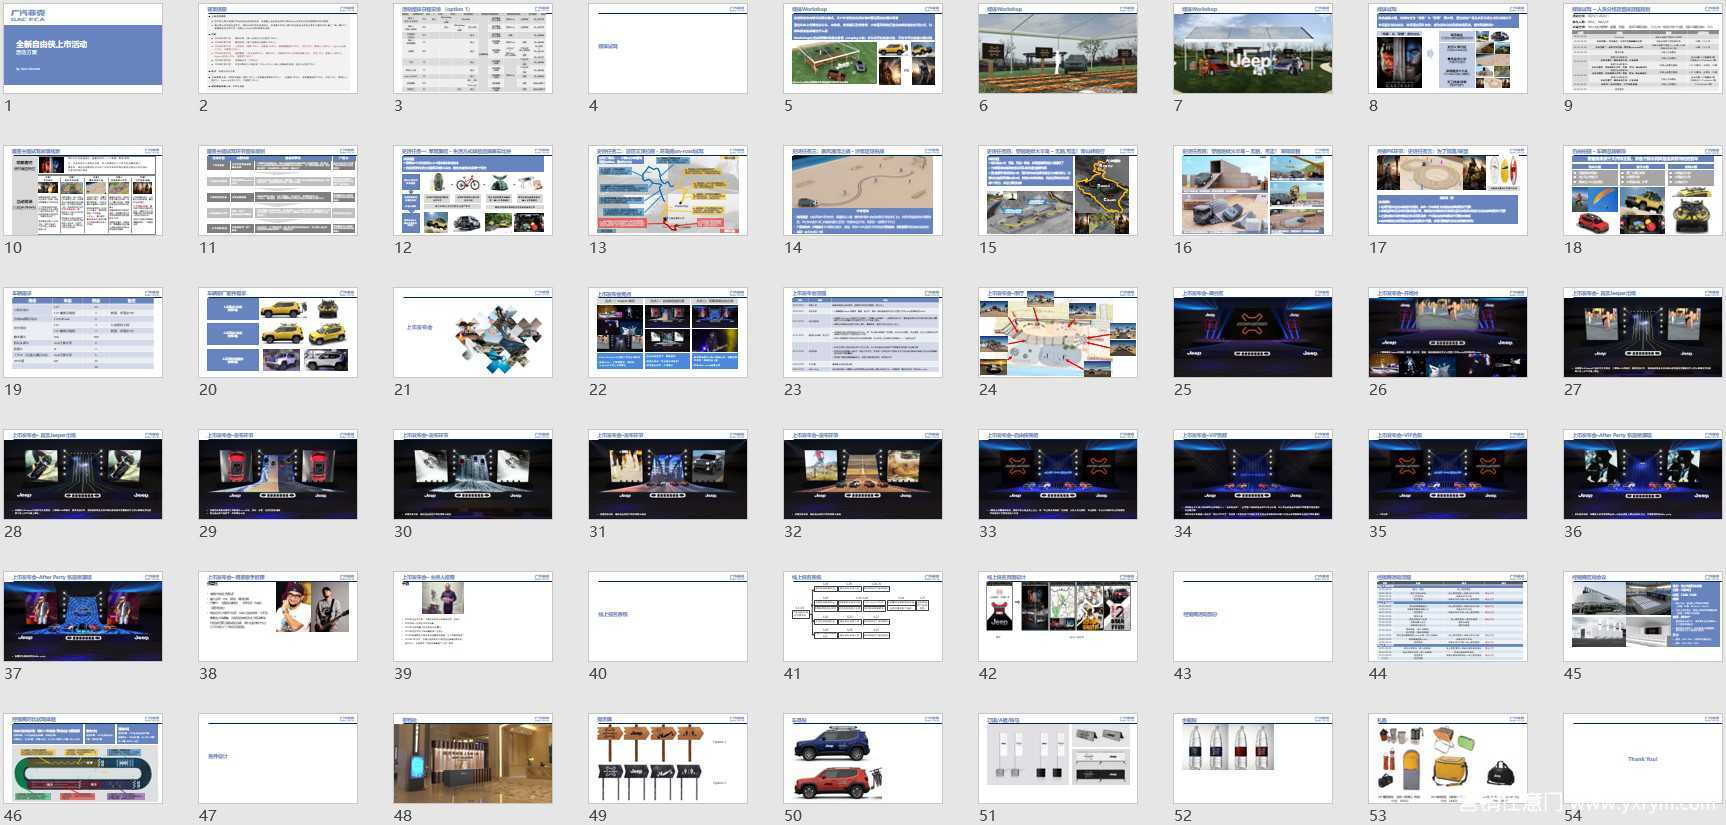Open slide 28 stage thumbnail

coord(83,474)
